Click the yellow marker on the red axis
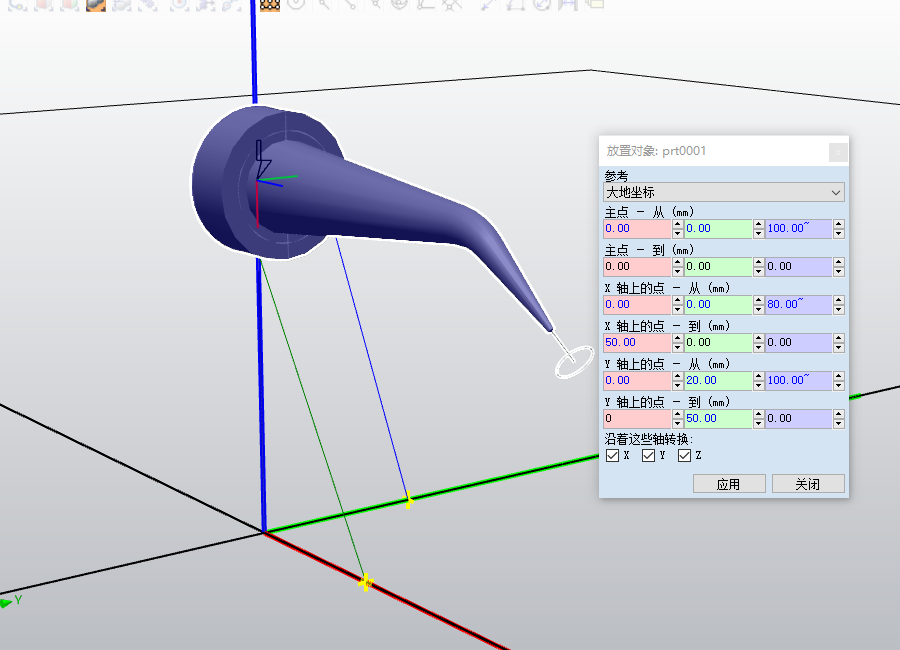This screenshot has width=900, height=650. [x=366, y=582]
